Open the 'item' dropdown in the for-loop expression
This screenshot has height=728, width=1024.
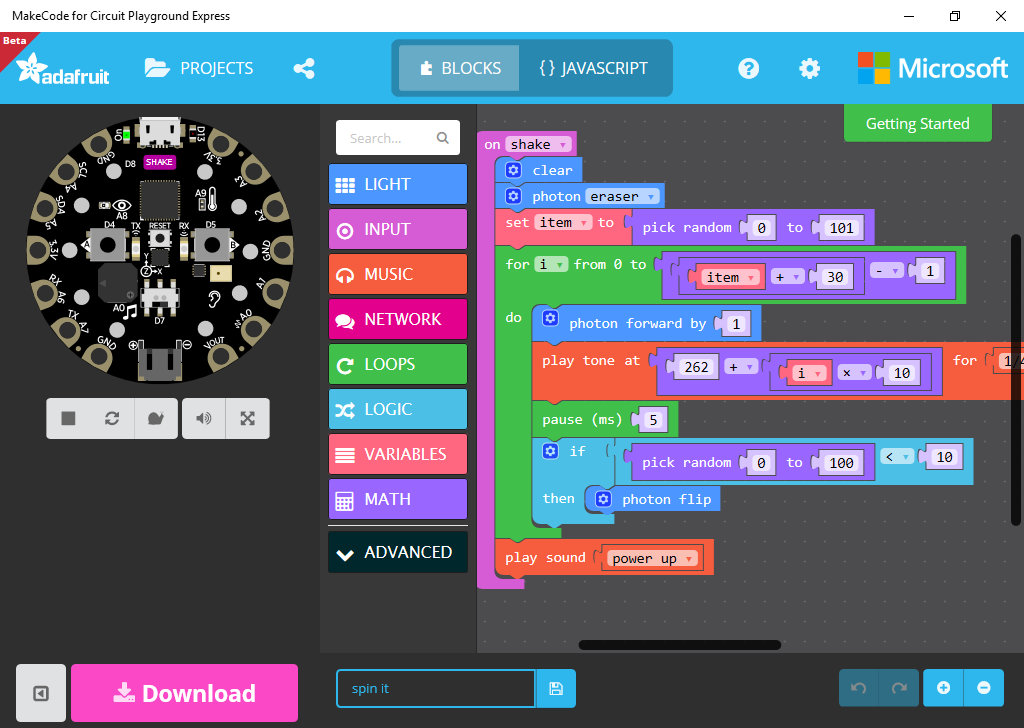point(730,277)
